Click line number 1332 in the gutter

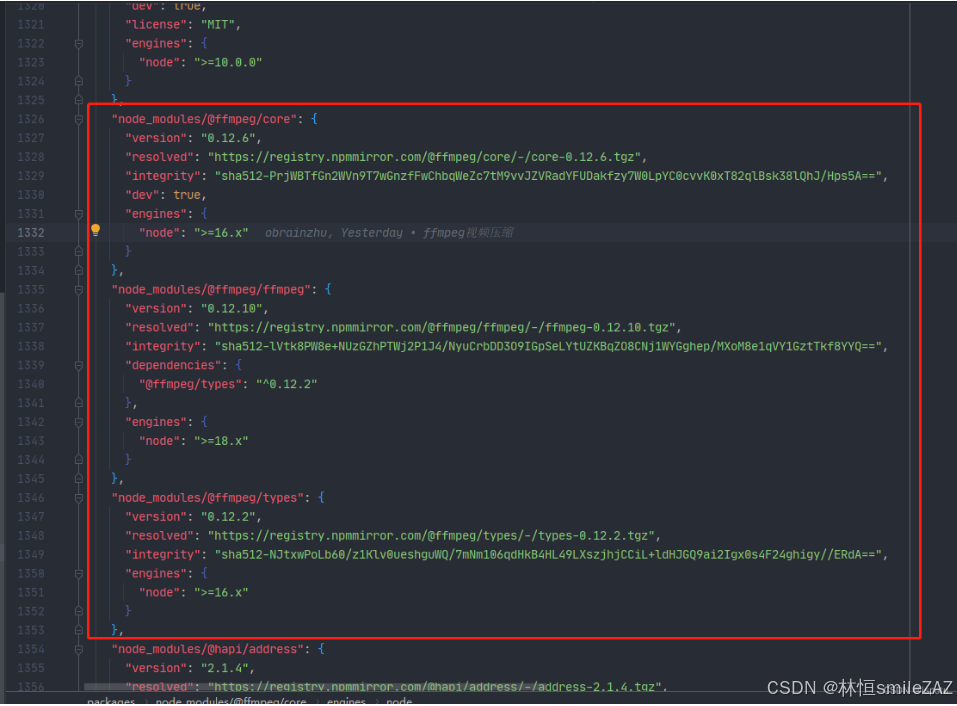coord(31,233)
